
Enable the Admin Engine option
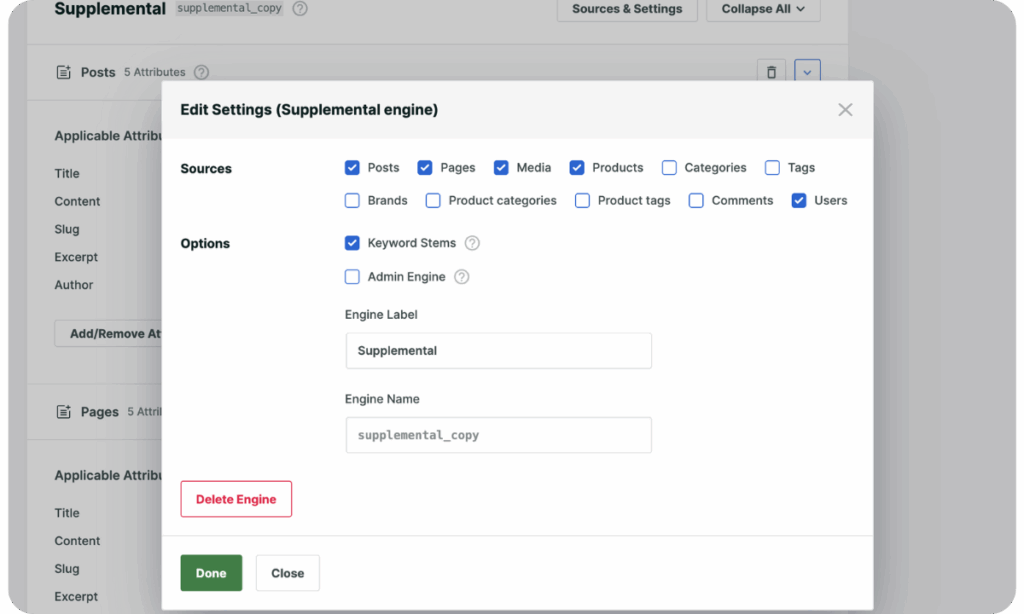click(352, 277)
